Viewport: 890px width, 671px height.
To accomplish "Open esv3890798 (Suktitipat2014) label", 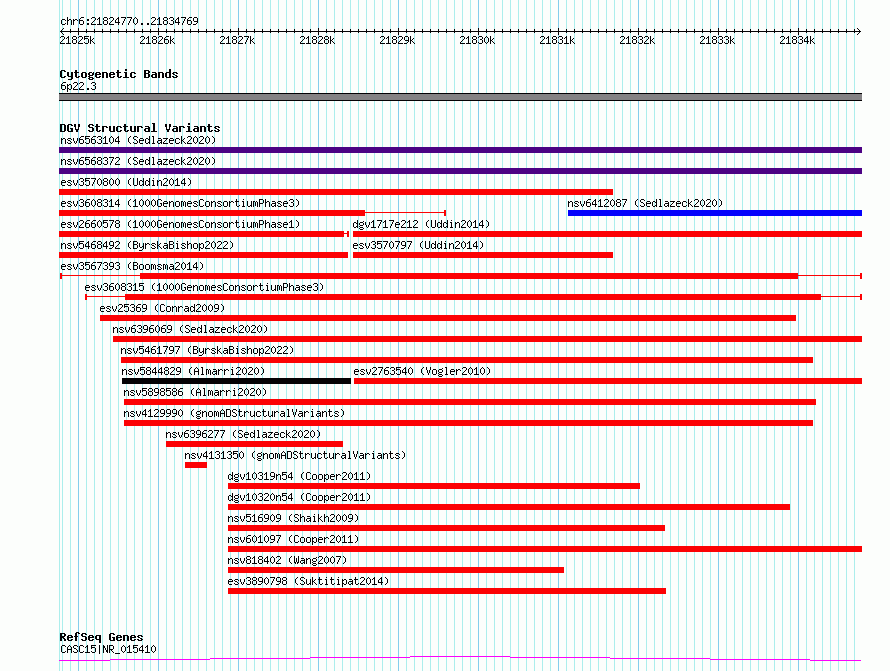I will (x=308, y=581).
